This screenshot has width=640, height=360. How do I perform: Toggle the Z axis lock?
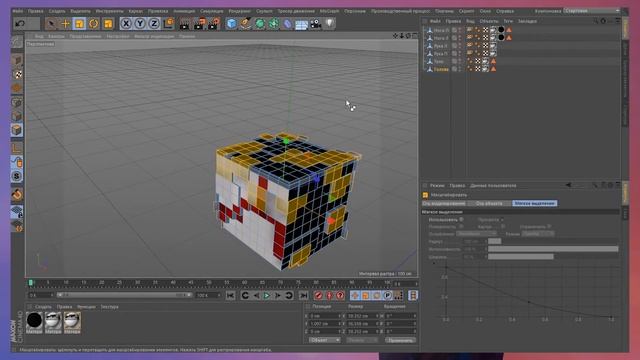click(154, 24)
